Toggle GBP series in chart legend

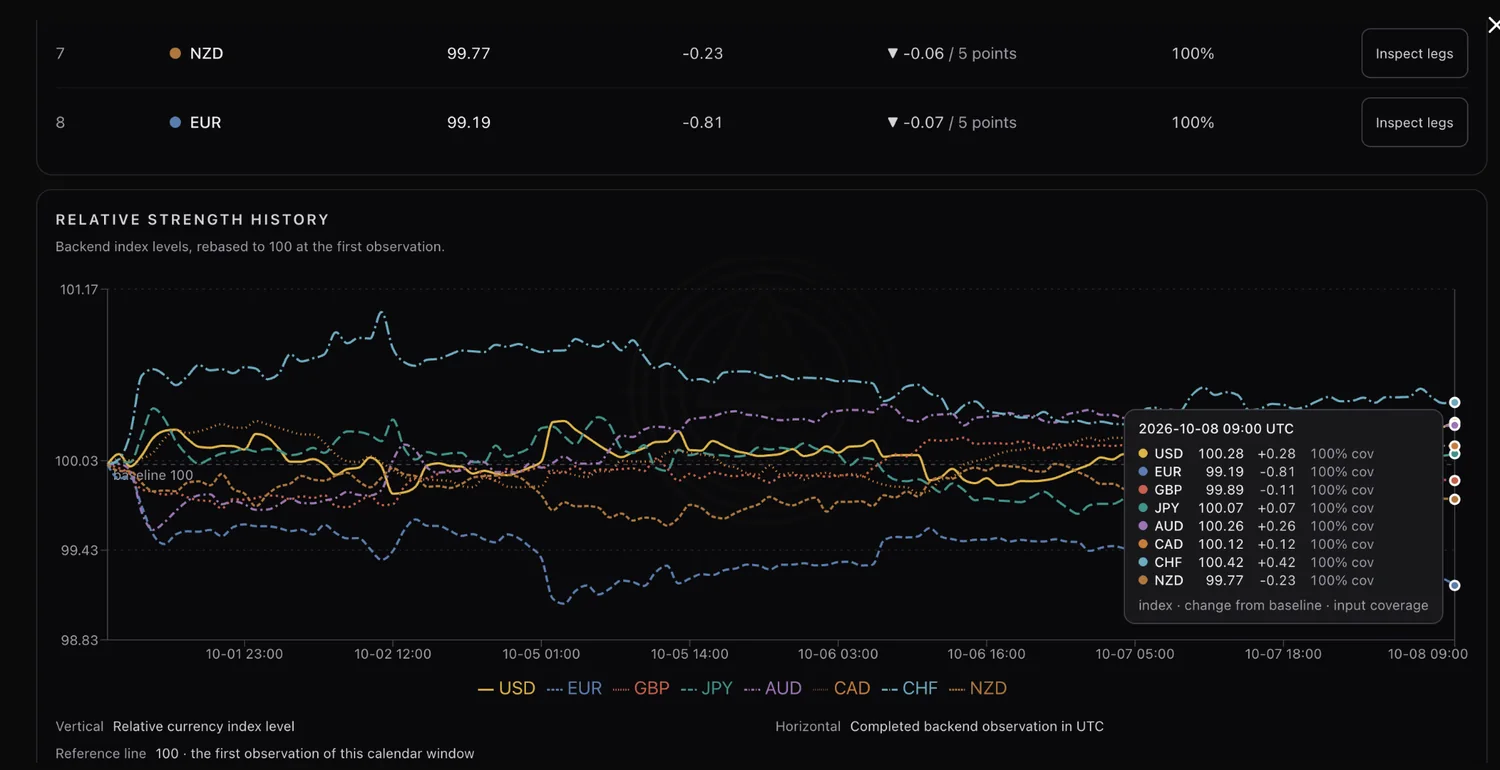pyautogui.click(x=640, y=688)
